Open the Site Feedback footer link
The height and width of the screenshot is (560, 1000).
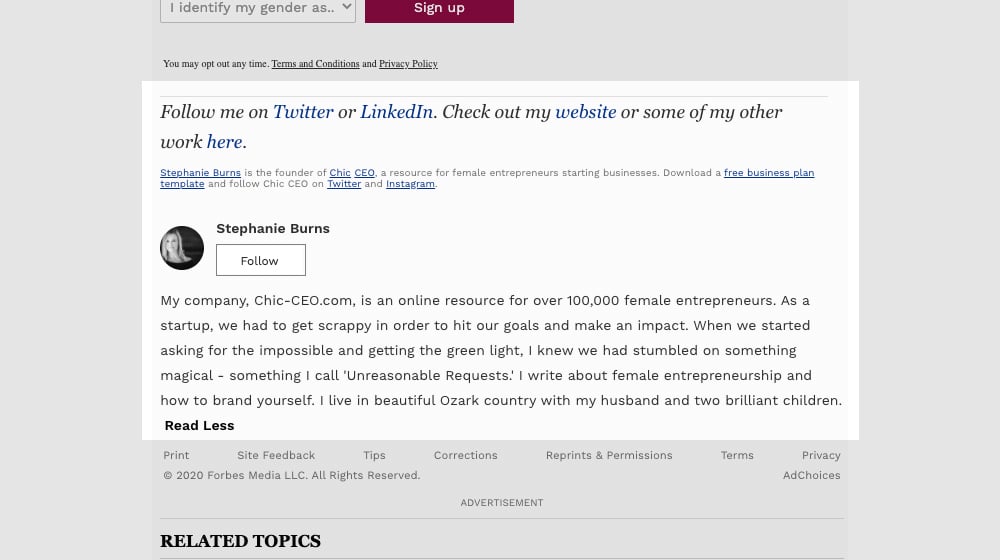[x=276, y=455]
